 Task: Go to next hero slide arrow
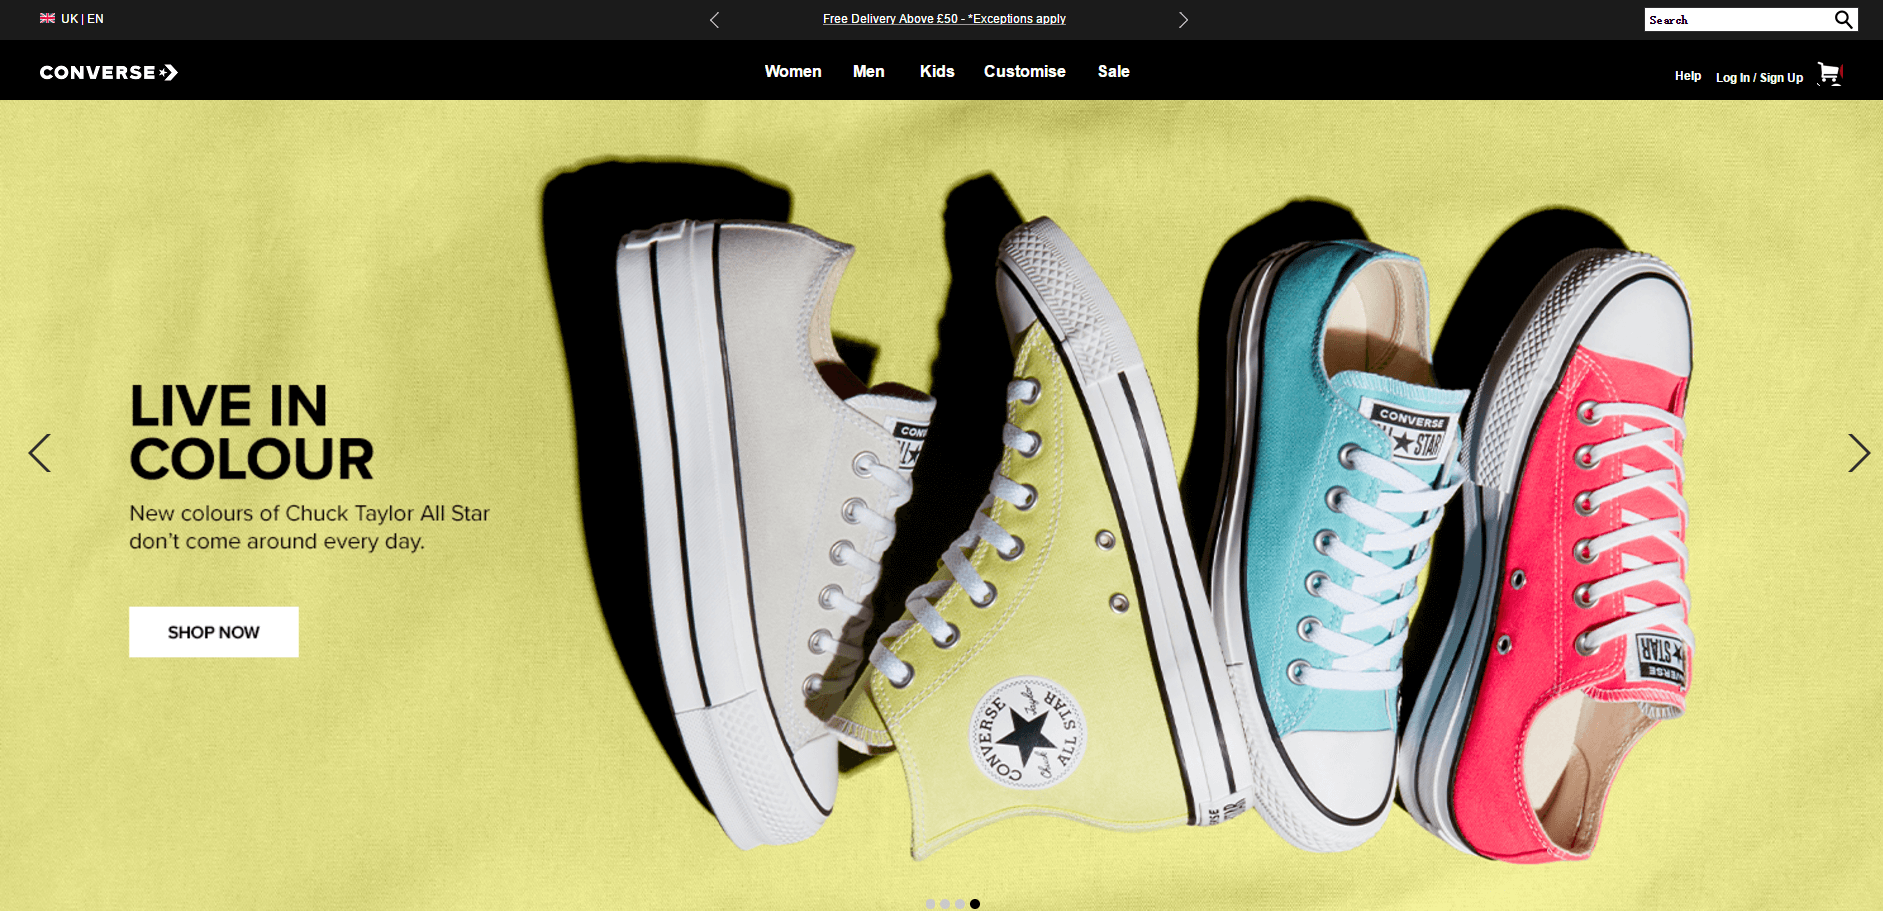tap(1858, 453)
